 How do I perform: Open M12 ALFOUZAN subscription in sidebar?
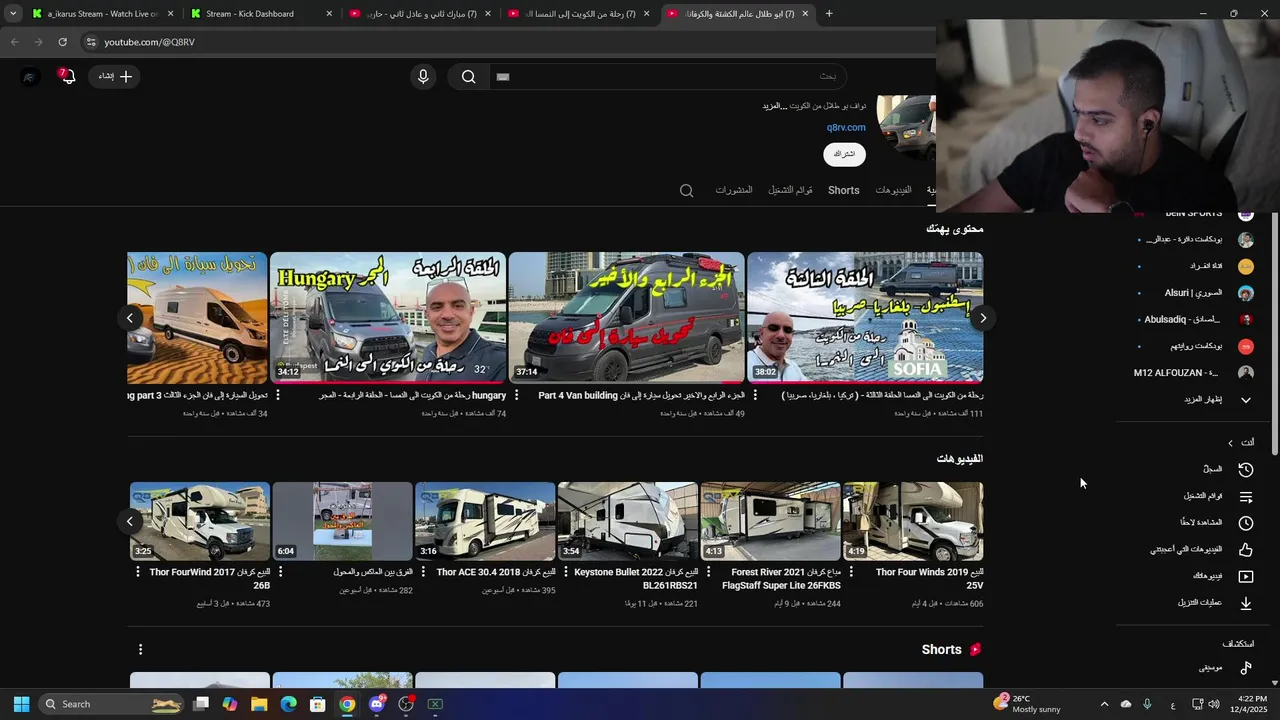click(x=1194, y=373)
